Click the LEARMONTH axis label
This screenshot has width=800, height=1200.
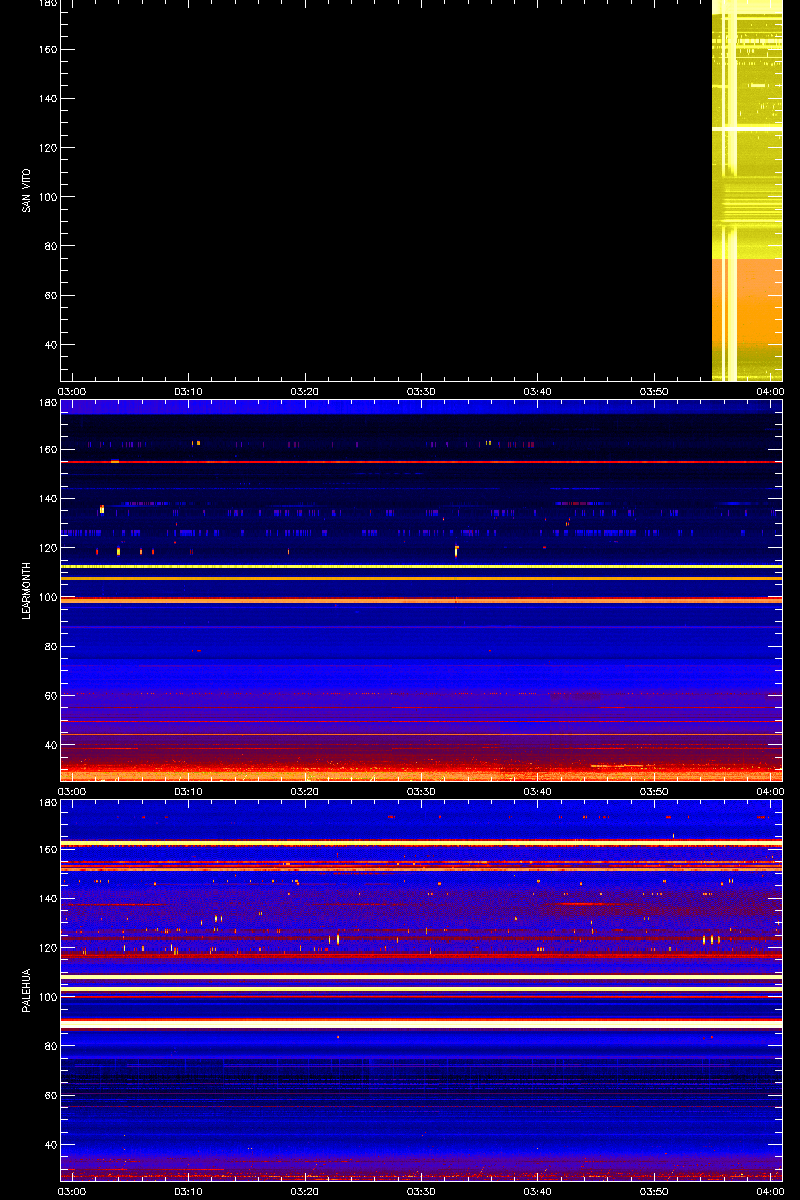coord(26,590)
